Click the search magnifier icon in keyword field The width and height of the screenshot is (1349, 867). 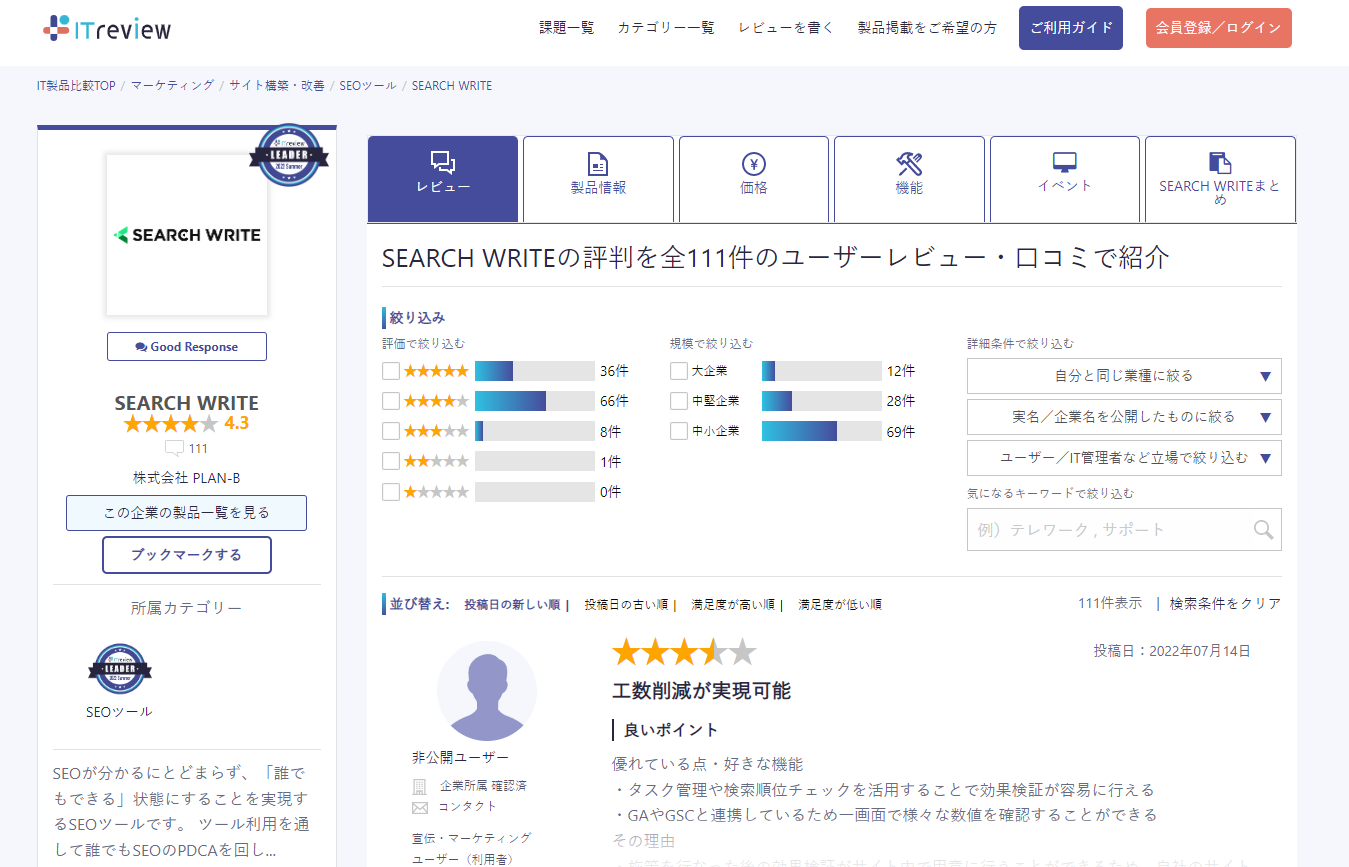1263,530
